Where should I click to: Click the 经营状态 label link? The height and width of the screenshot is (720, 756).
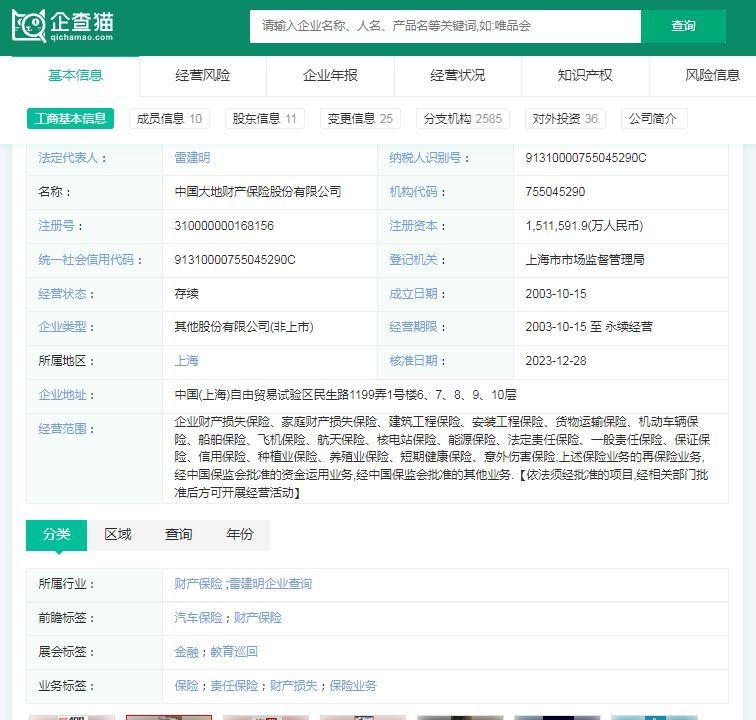(x=62, y=294)
